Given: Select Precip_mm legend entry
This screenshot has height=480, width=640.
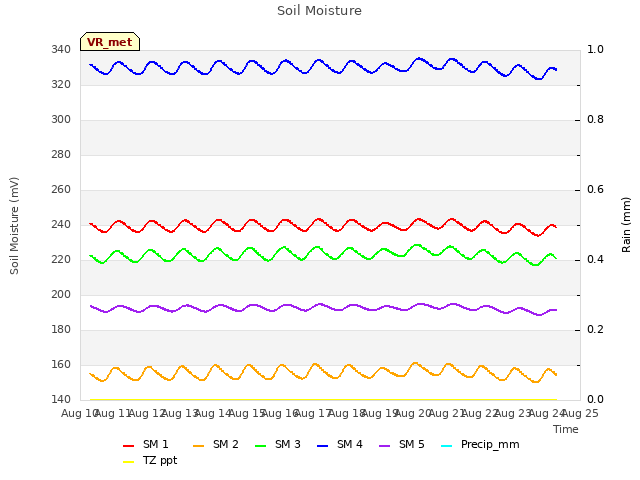Looking at the screenshot, I should pyautogui.click(x=480, y=444).
